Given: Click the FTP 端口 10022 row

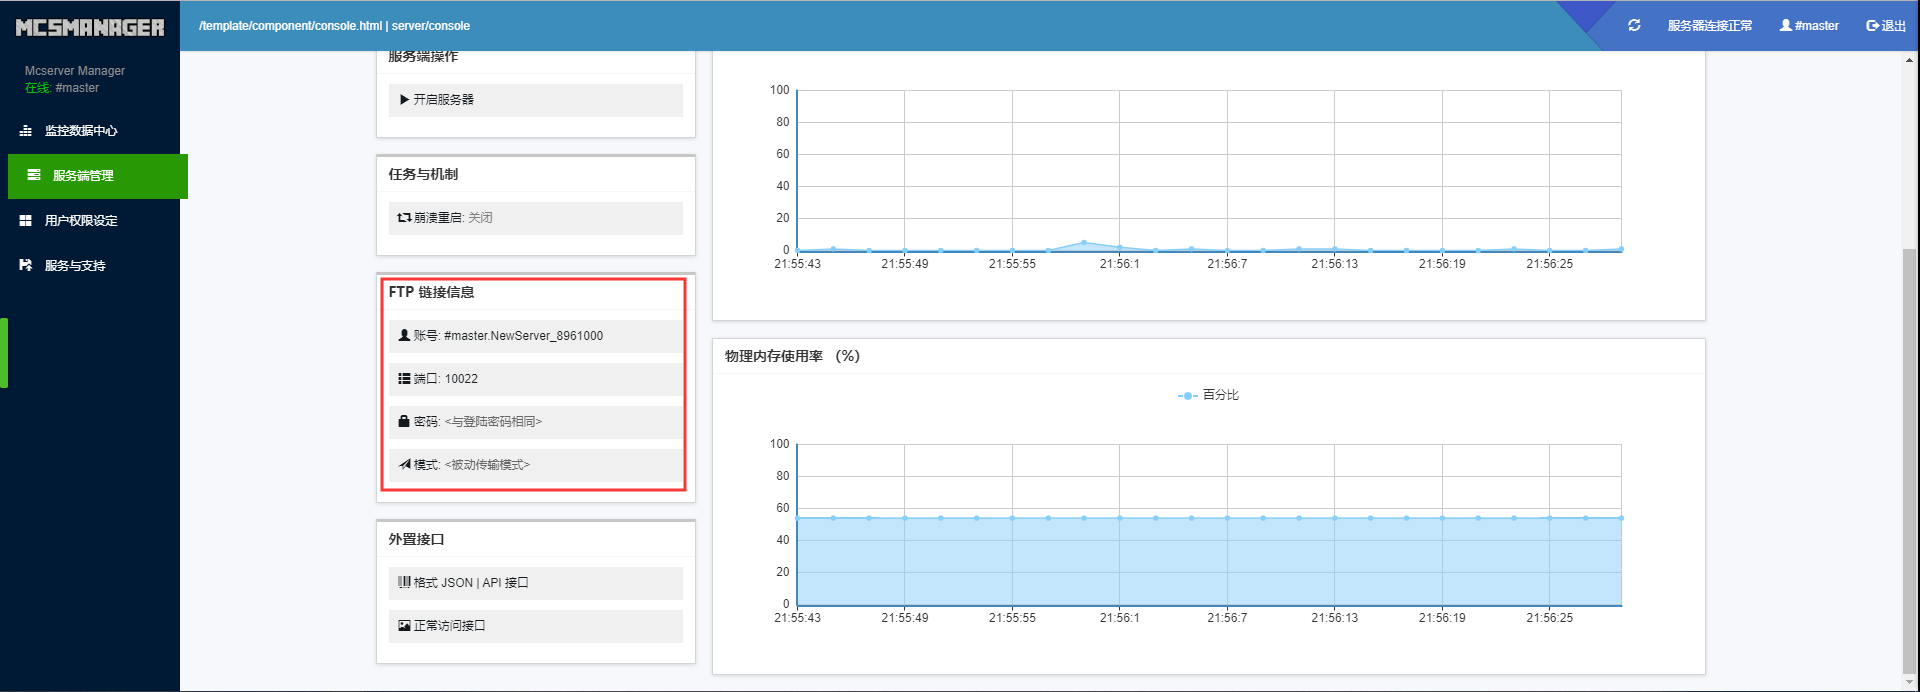Looking at the screenshot, I should point(535,379).
